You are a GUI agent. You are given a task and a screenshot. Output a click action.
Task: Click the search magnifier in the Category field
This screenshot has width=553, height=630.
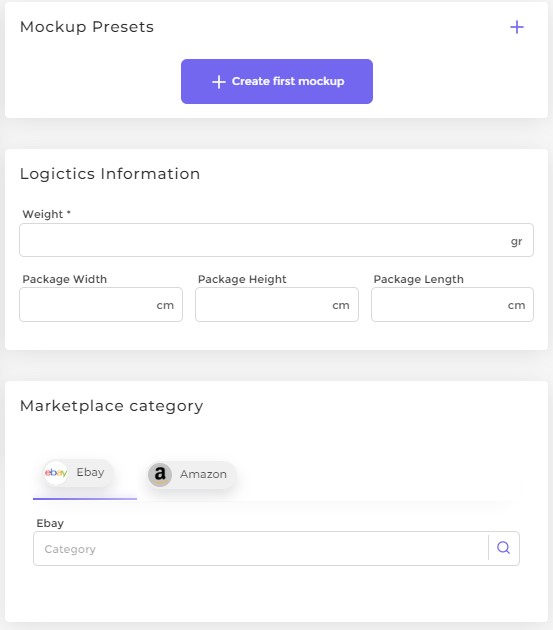(504, 548)
